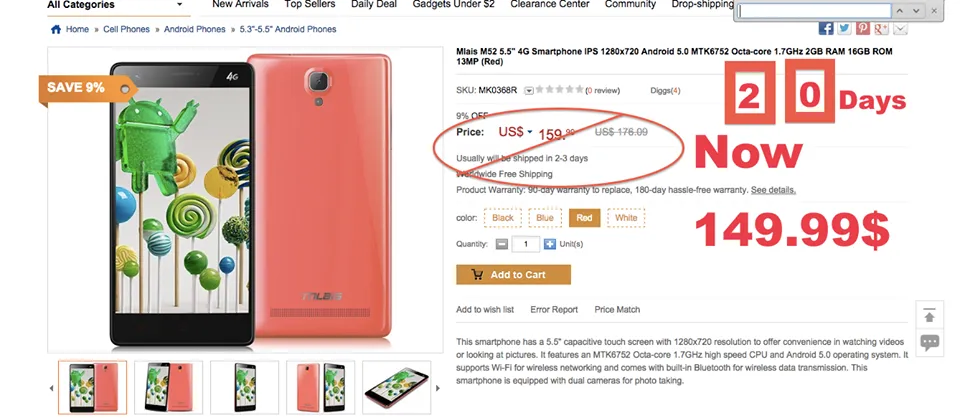Pick the White color option
This screenshot has width=960, height=418.
[626, 218]
